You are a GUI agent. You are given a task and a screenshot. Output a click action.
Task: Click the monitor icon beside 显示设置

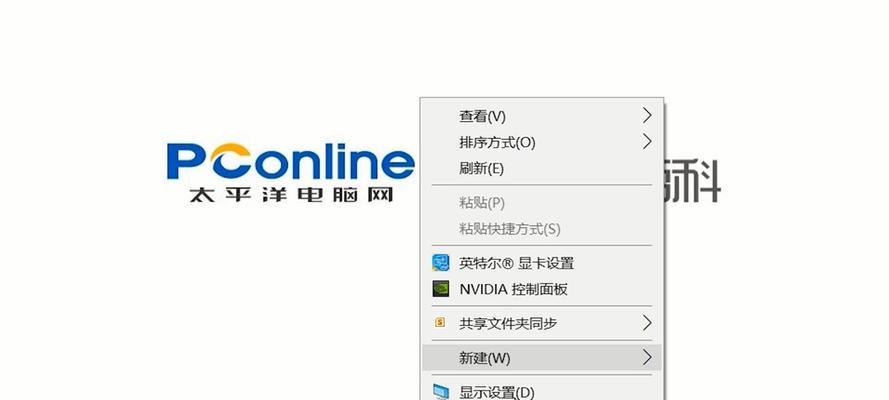441,392
